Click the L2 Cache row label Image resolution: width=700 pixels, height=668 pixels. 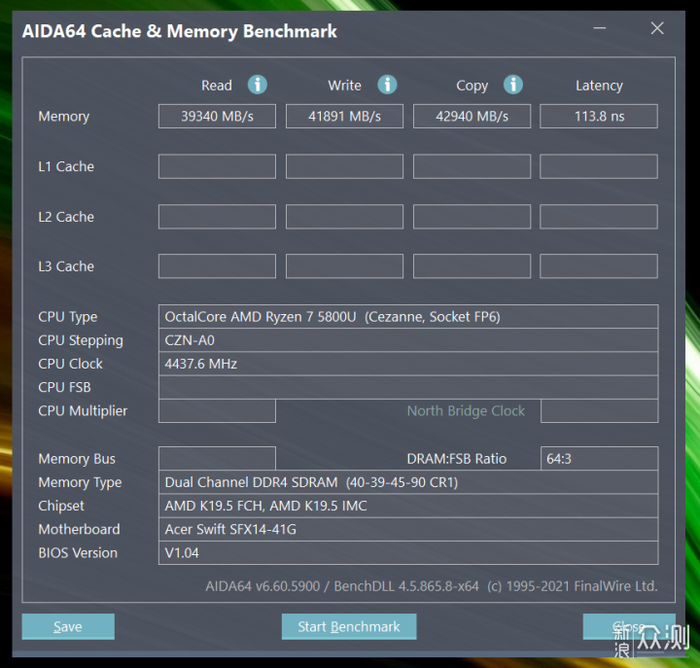(x=66, y=217)
